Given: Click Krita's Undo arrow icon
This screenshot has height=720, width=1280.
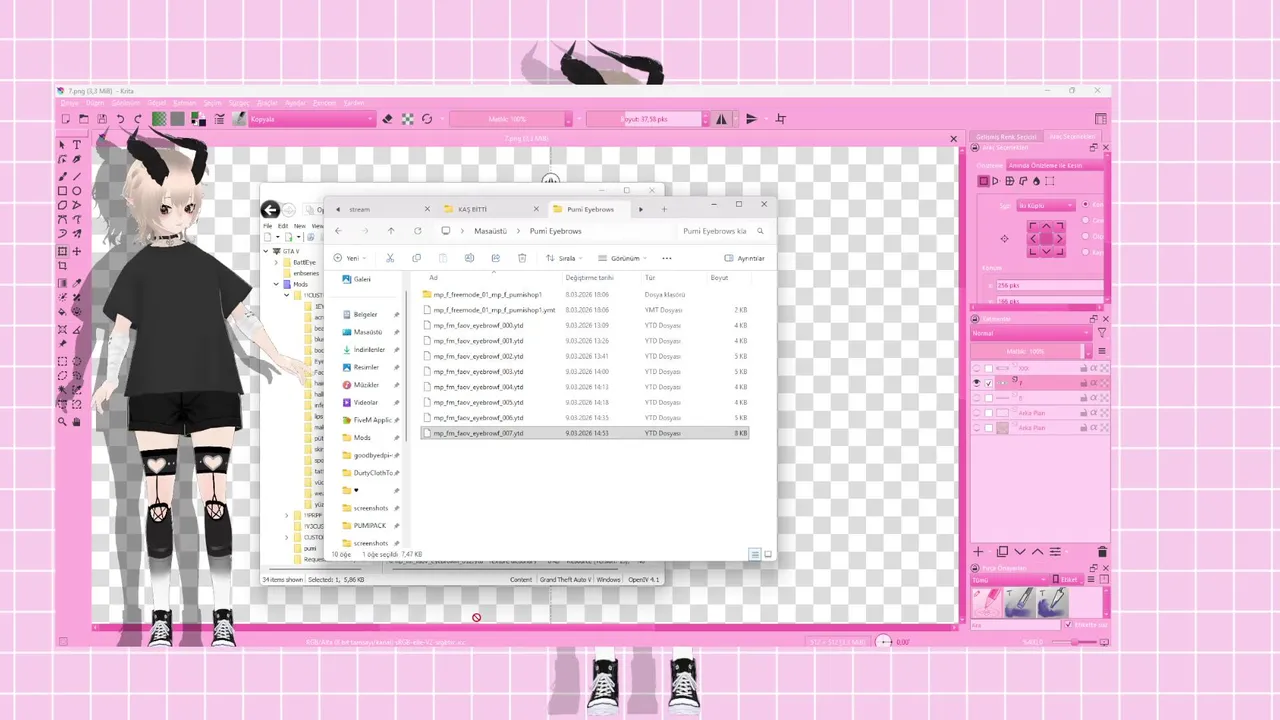Looking at the screenshot, I should (x=121, y=119).
